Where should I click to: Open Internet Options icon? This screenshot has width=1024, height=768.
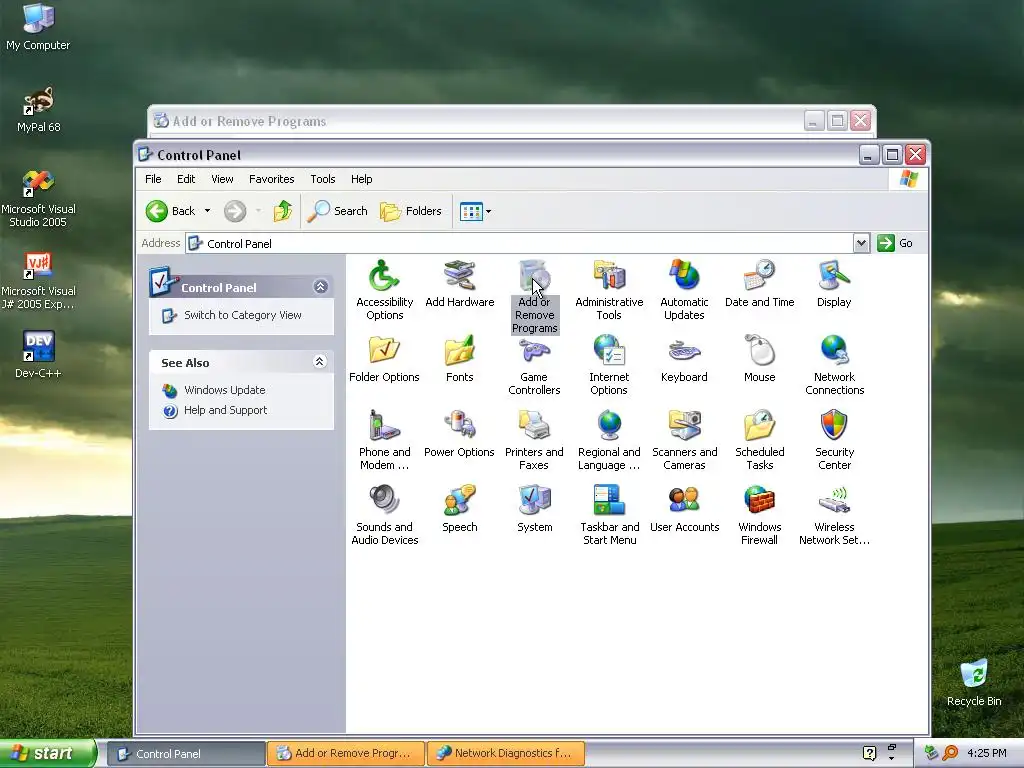[x=609, y=364]
